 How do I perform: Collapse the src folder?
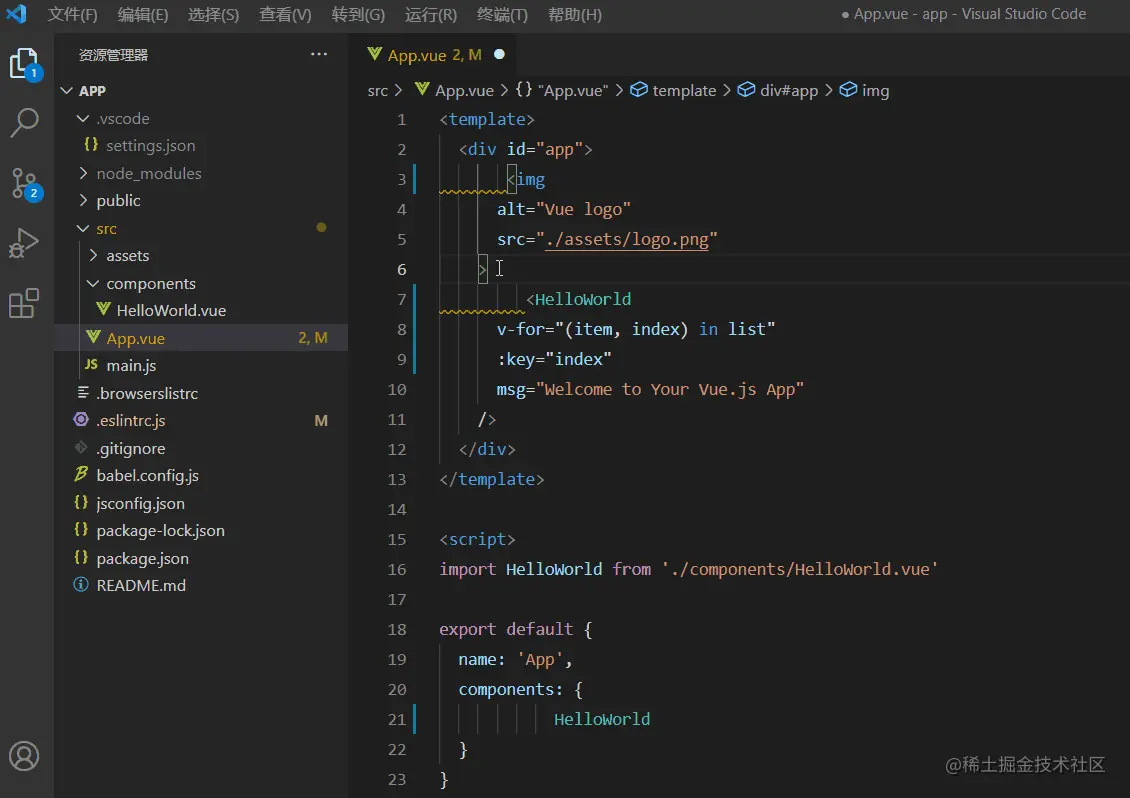(84, 228)
